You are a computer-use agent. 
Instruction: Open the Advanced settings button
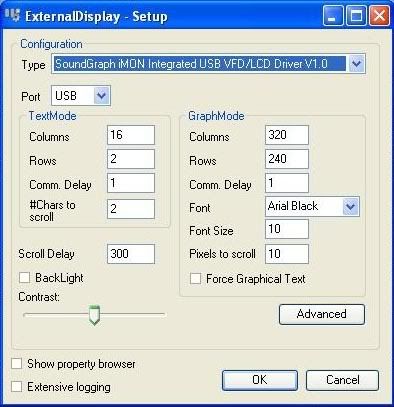click(322, 314)
